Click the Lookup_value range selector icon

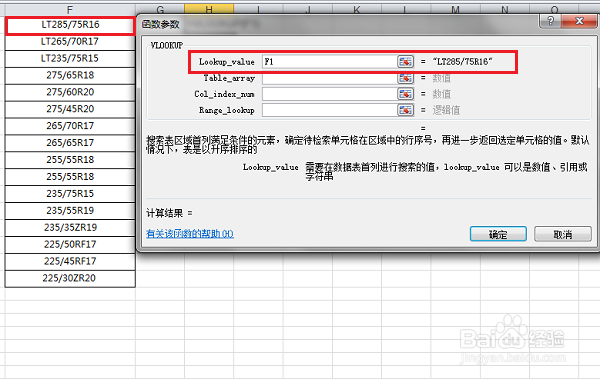click(x=405, y=62)
